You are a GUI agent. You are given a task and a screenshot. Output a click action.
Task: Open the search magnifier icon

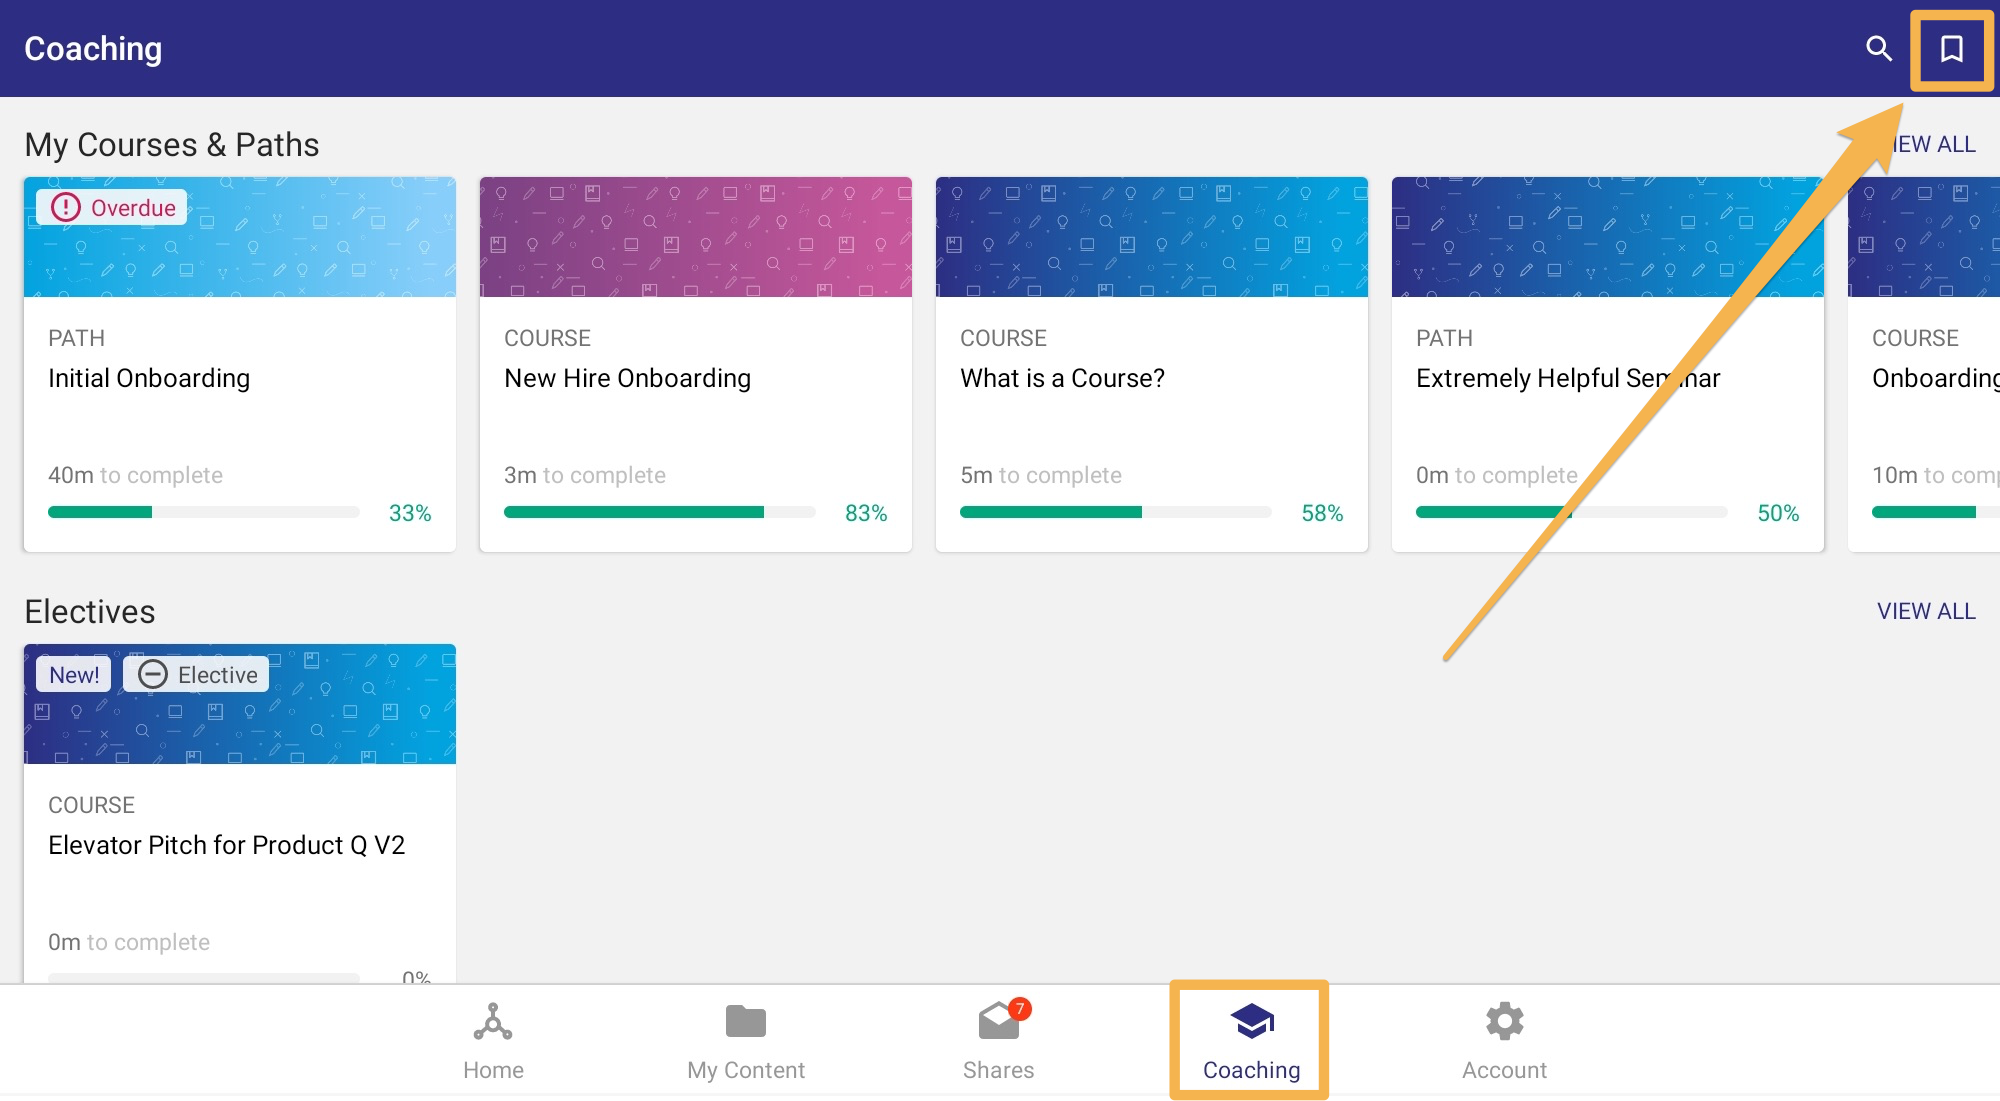pos(1879,48)
